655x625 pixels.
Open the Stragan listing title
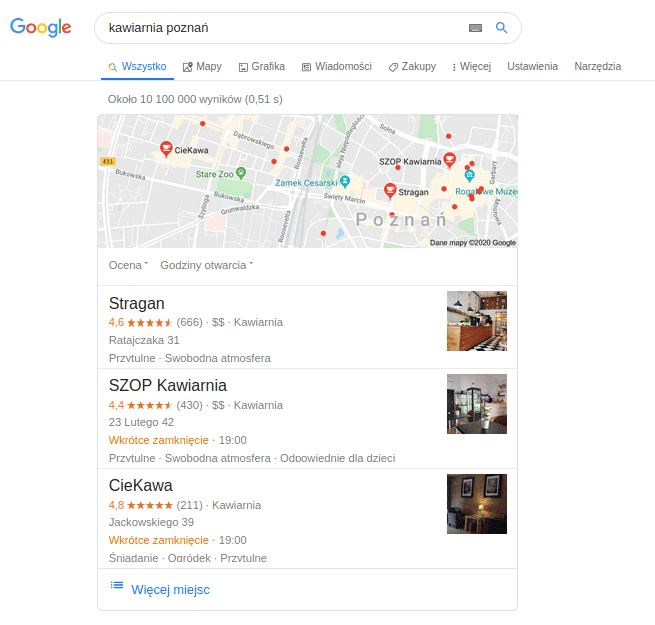pos(137,304)
